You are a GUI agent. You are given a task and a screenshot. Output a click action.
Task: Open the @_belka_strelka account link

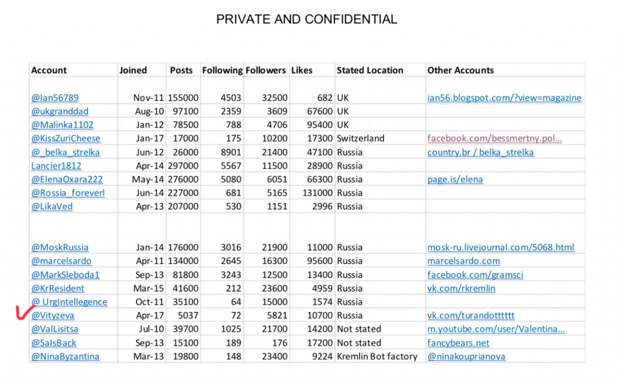[65, 152]
